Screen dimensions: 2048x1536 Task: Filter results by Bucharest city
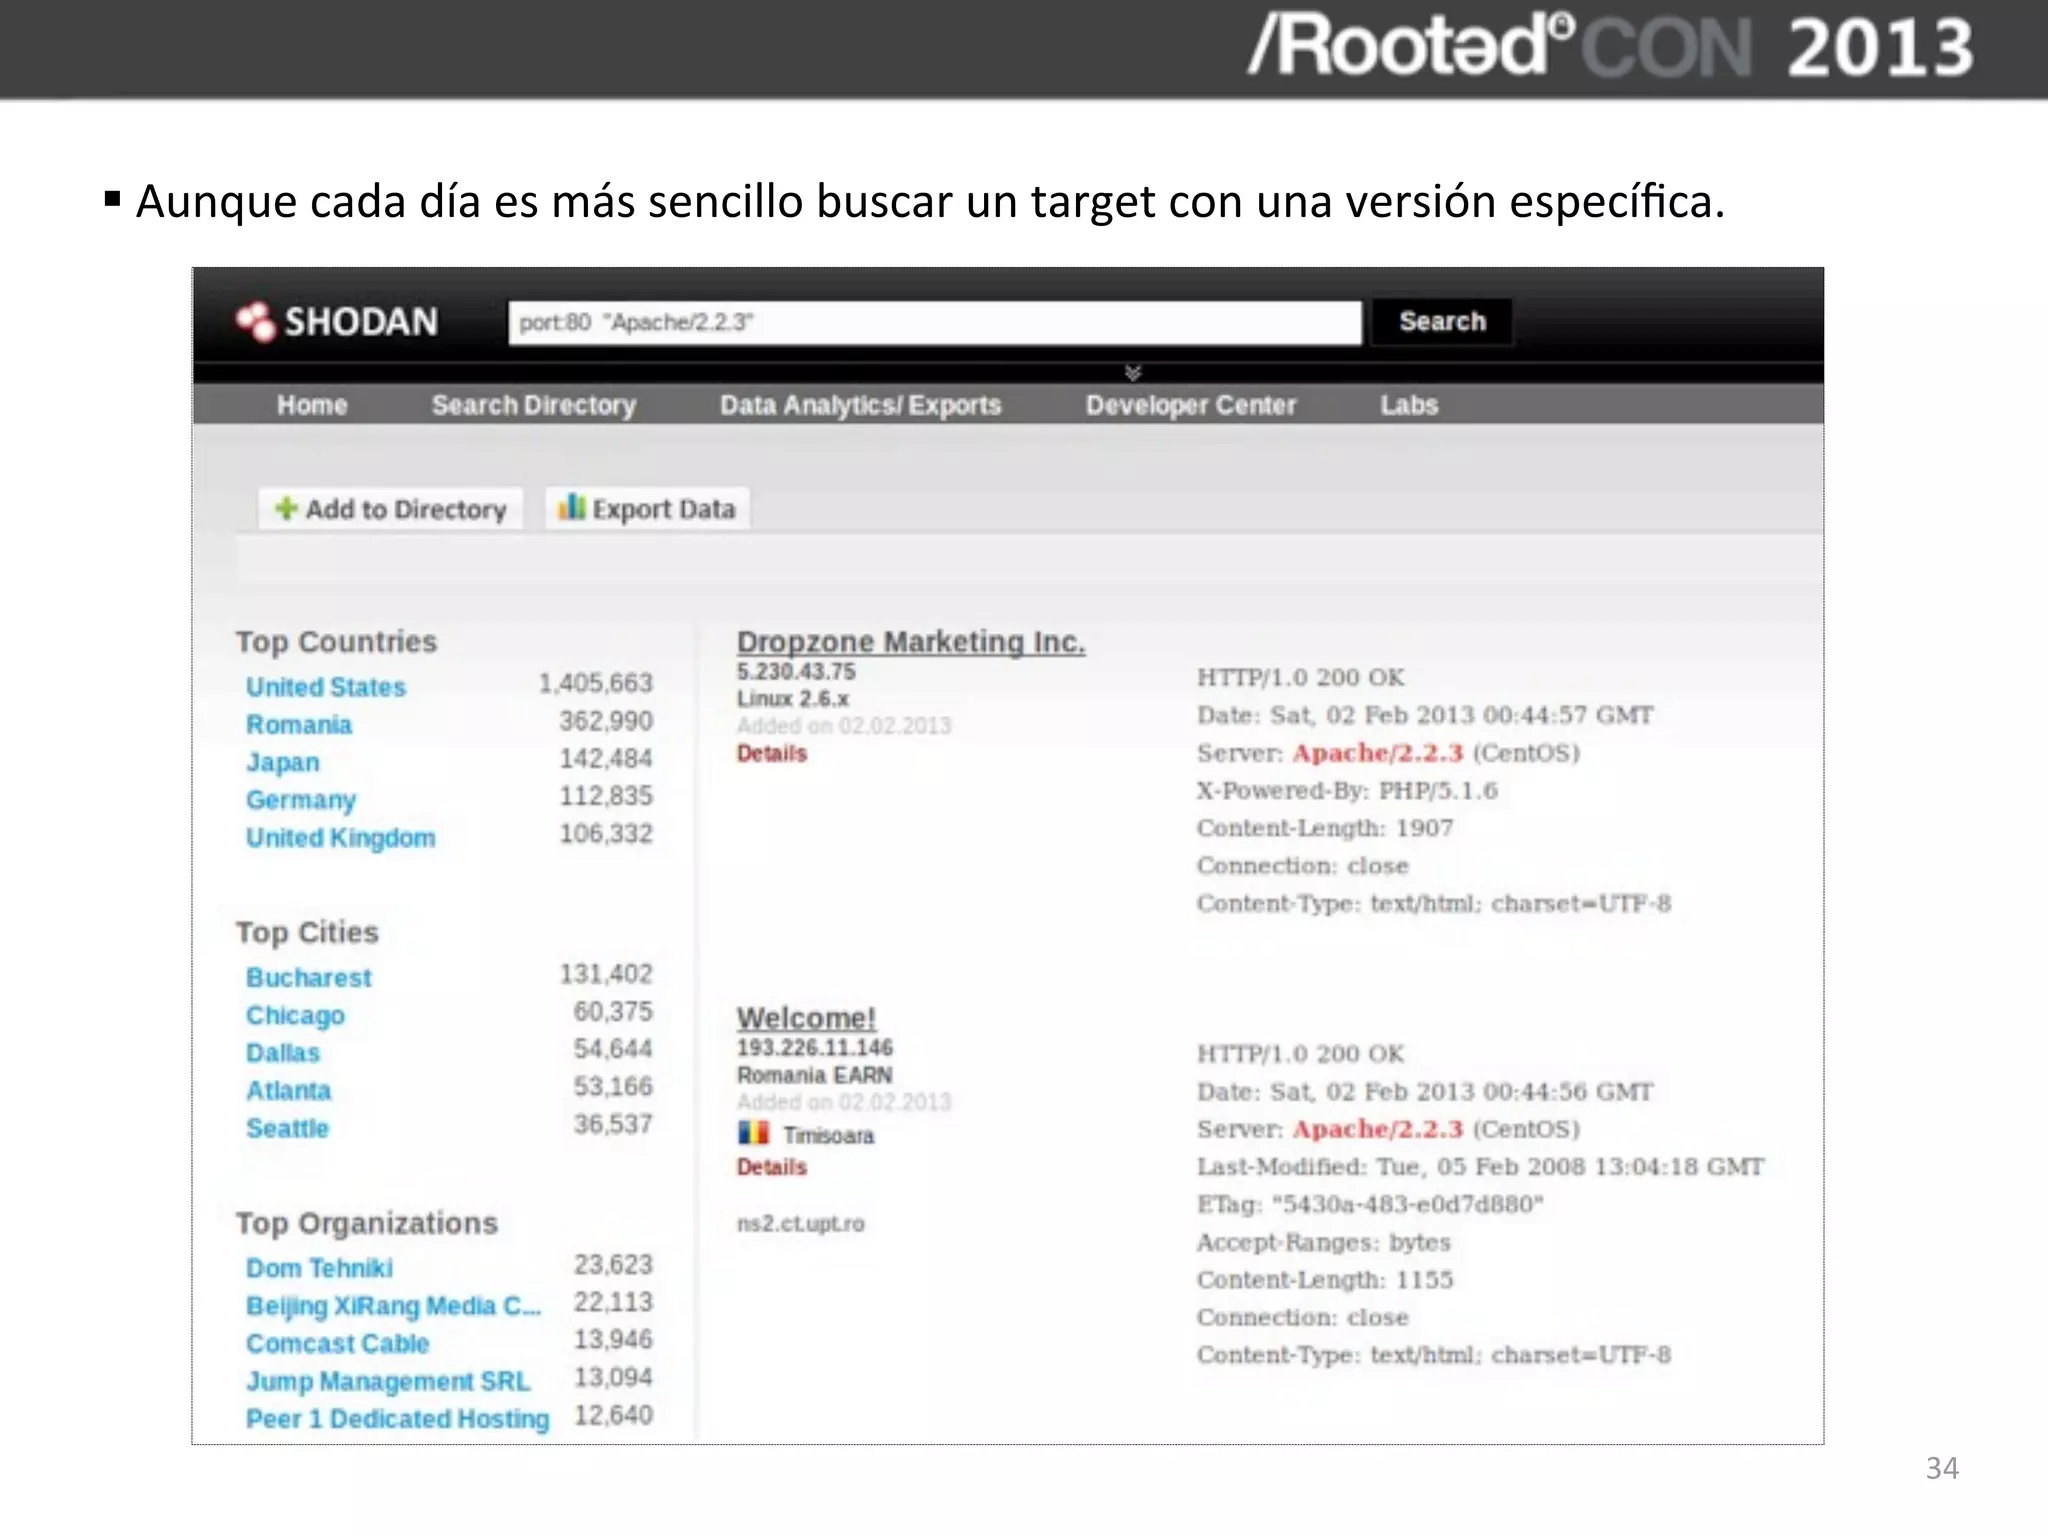309,977
